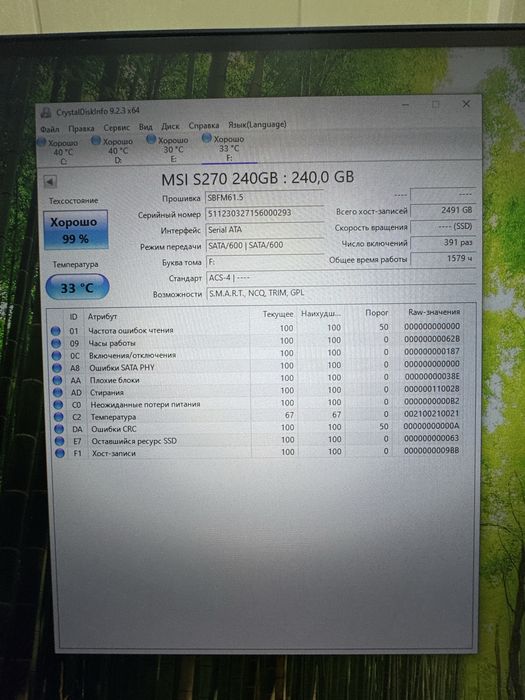This screenshot has height=700, width=525.
Task: Click the ID column header
Action: point(74,317)
